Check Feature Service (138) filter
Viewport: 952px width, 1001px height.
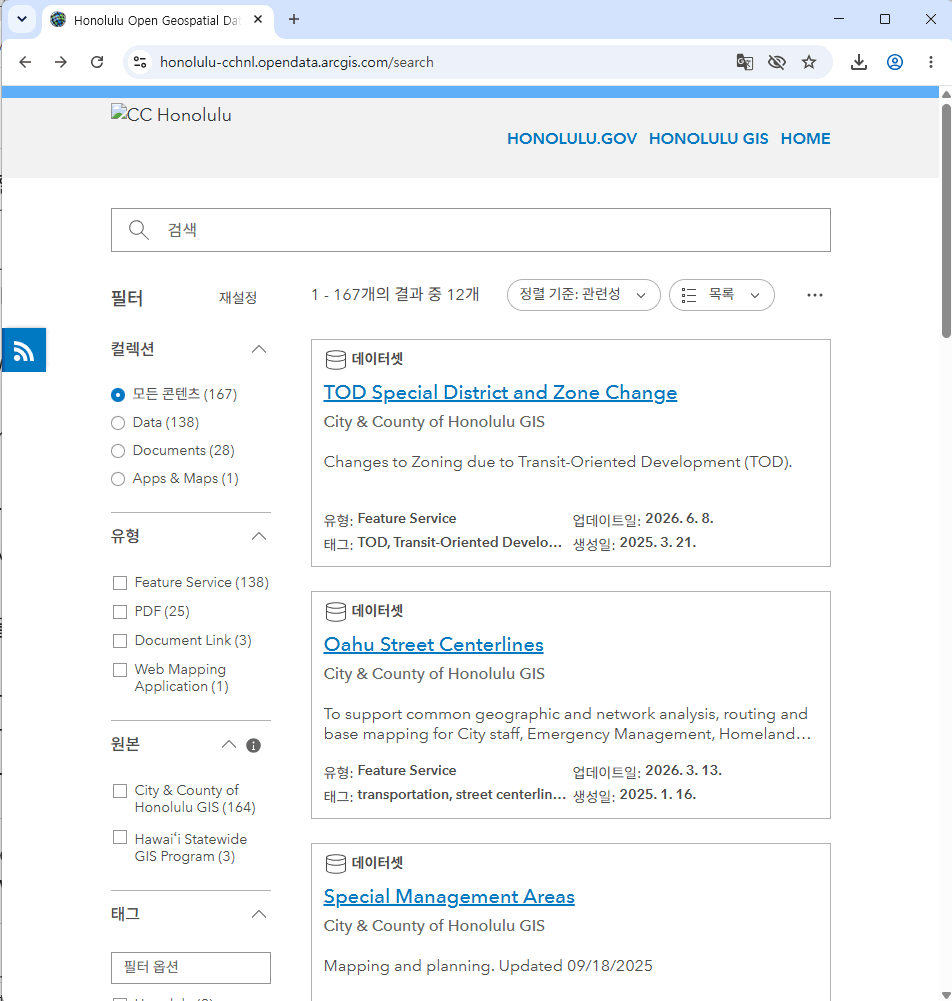119,583
